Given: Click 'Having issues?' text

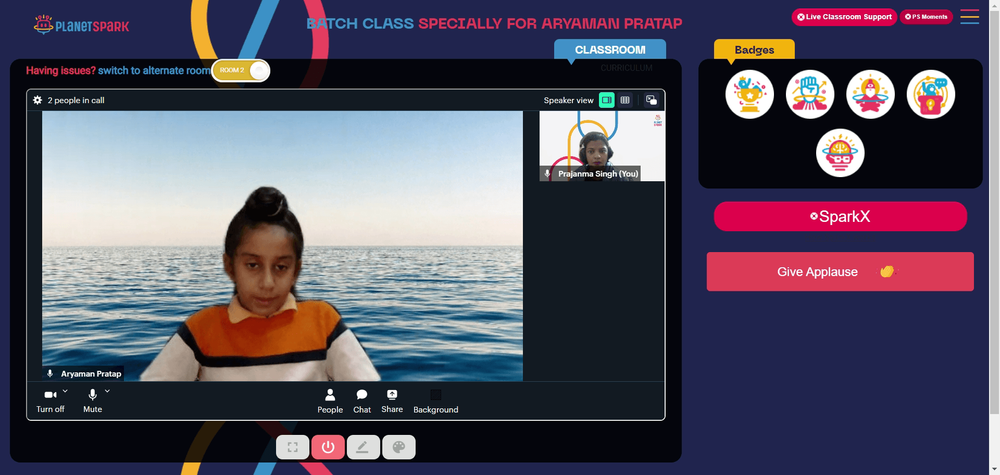Looking at the screenshot, I should [61, 71].
